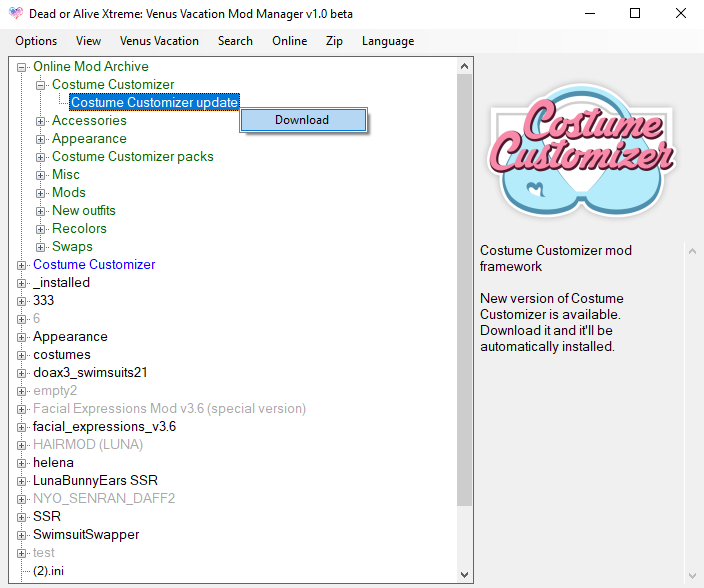This screenshot has width=704, height=588.
Task: Select the Accessories category
Action: click(89, 120)
